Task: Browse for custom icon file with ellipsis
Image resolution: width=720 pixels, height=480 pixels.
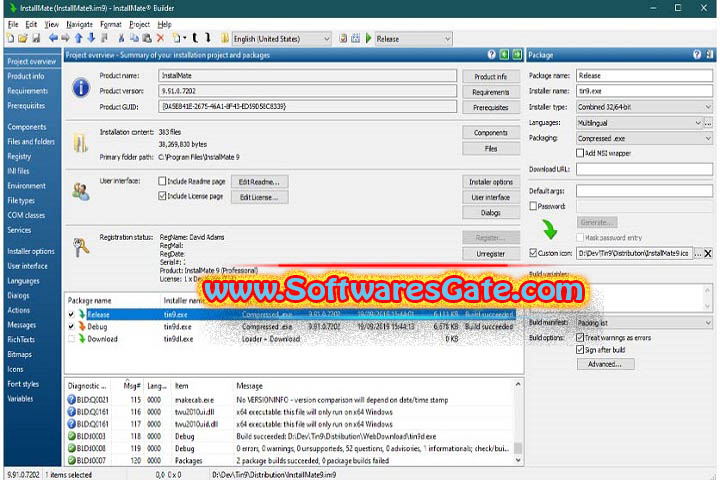Action: [698, 253]
